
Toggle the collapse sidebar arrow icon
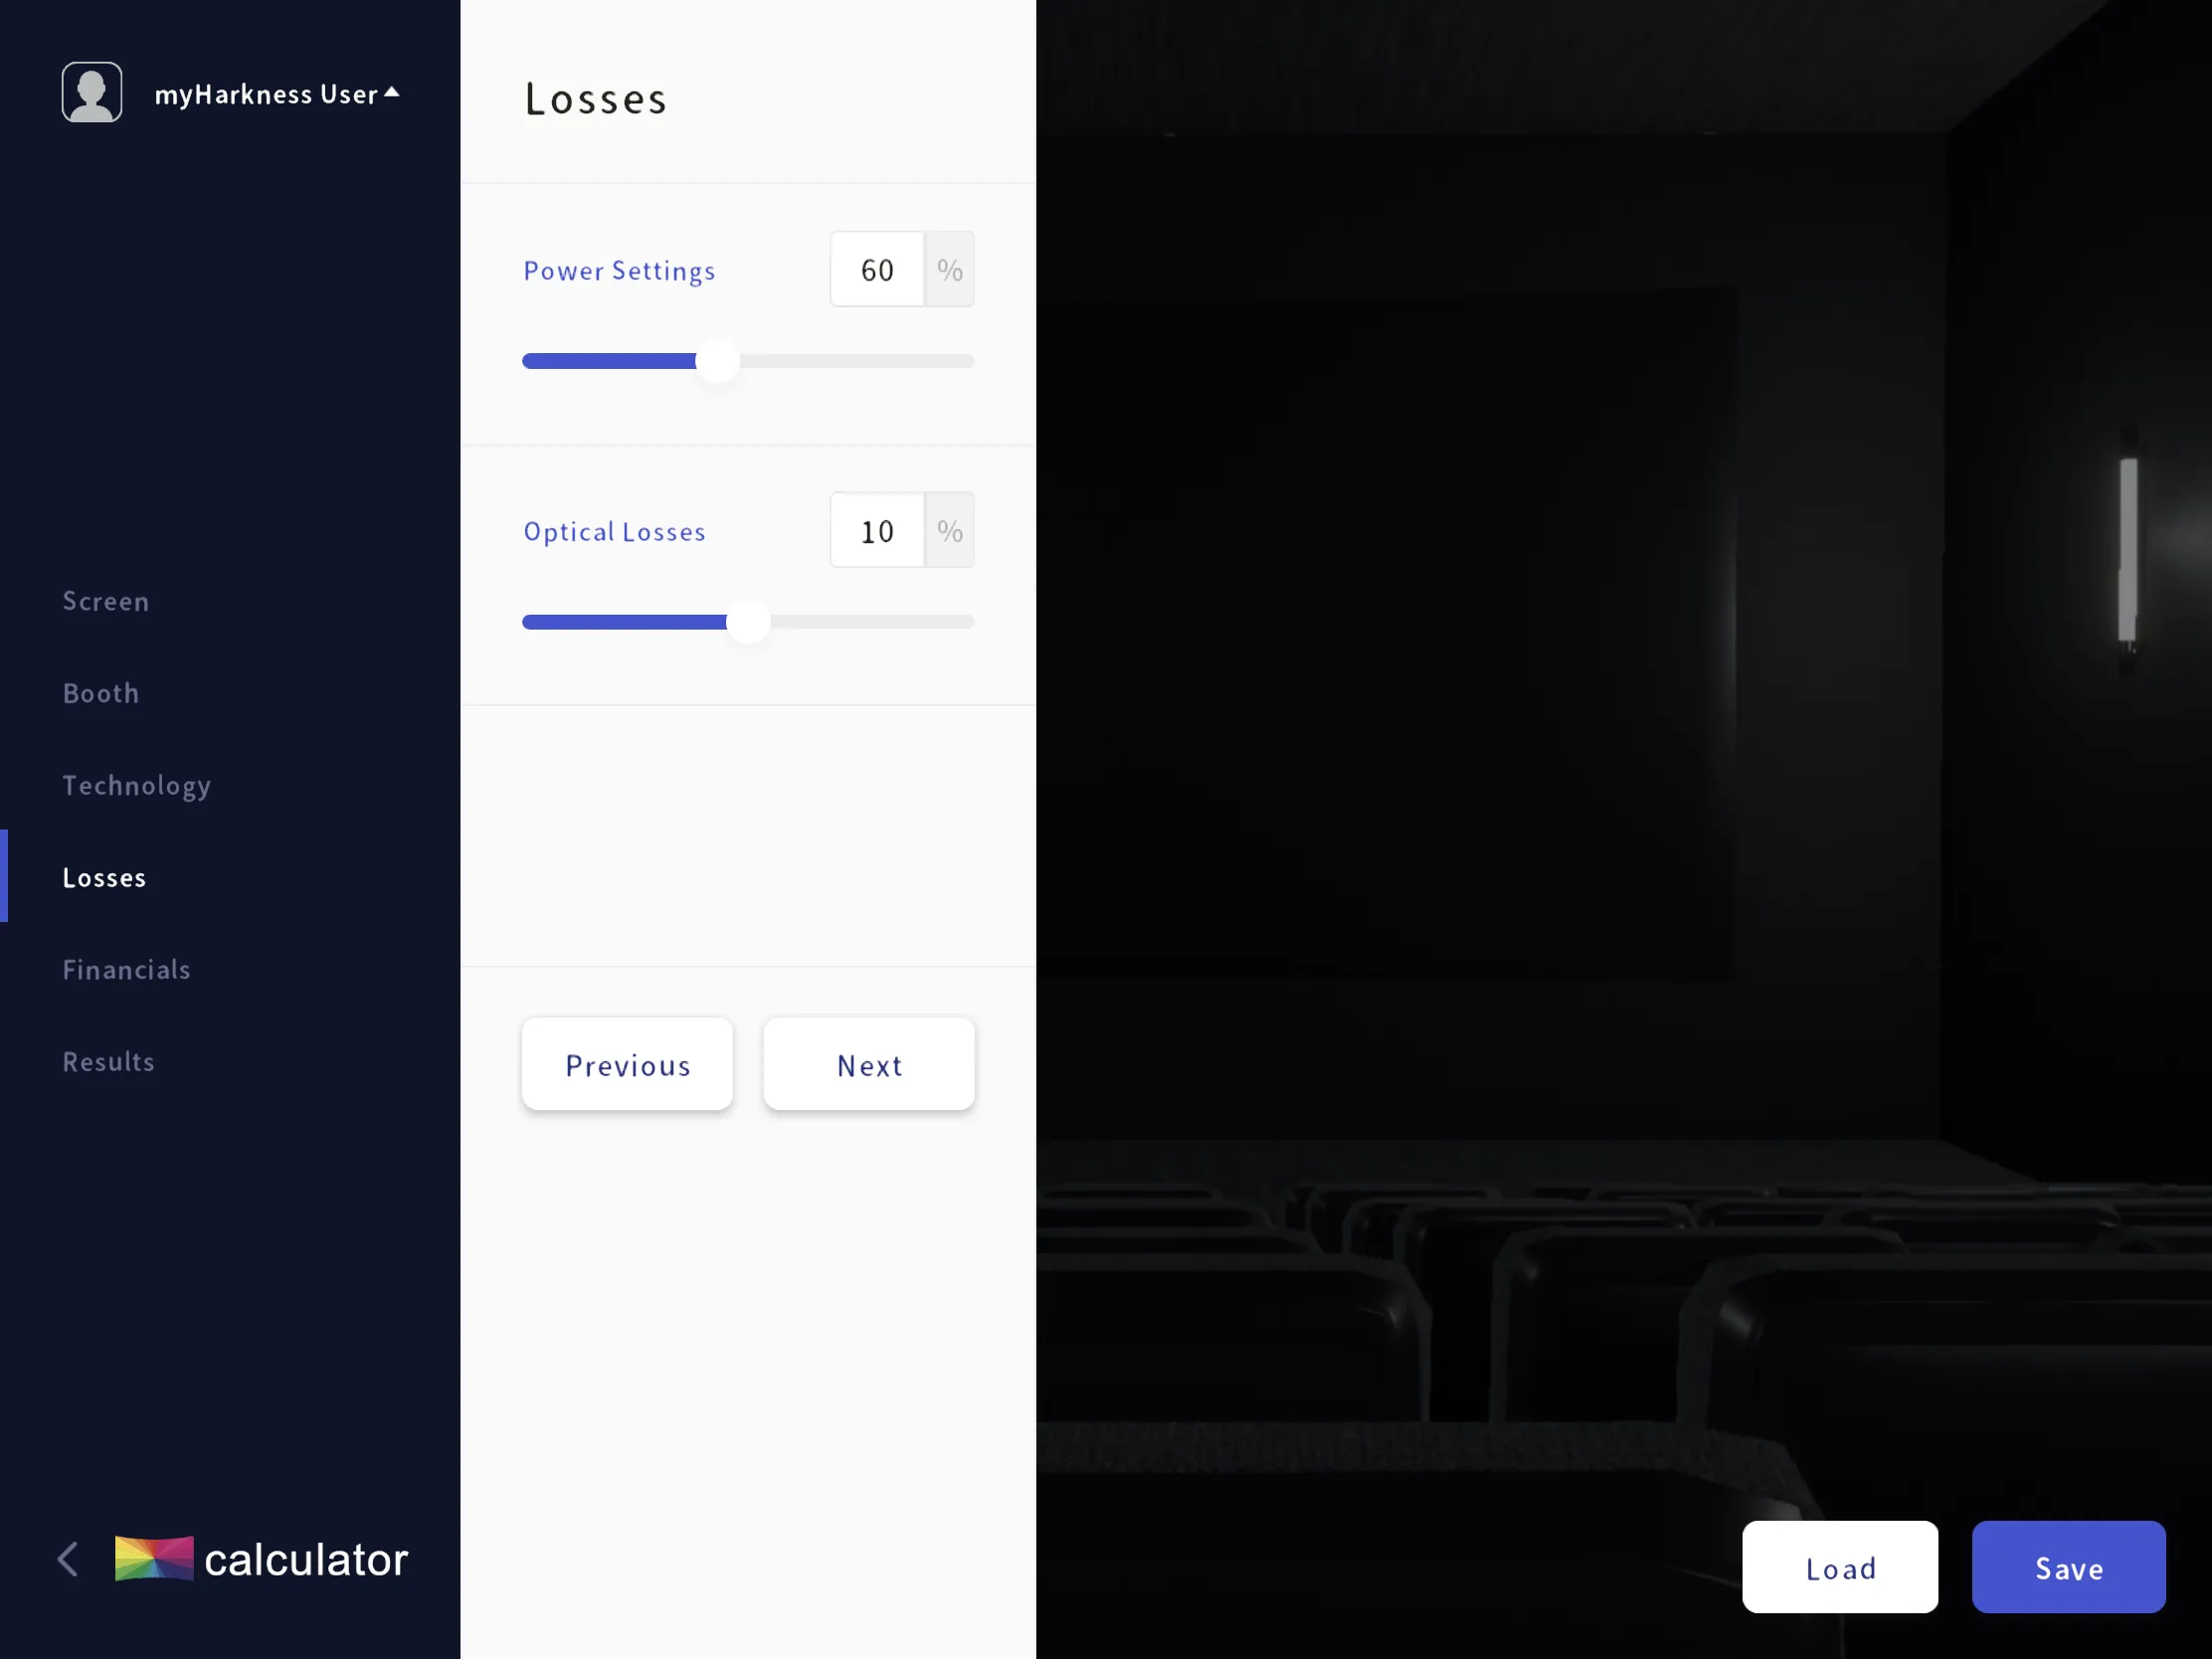tap(67, 1560)
